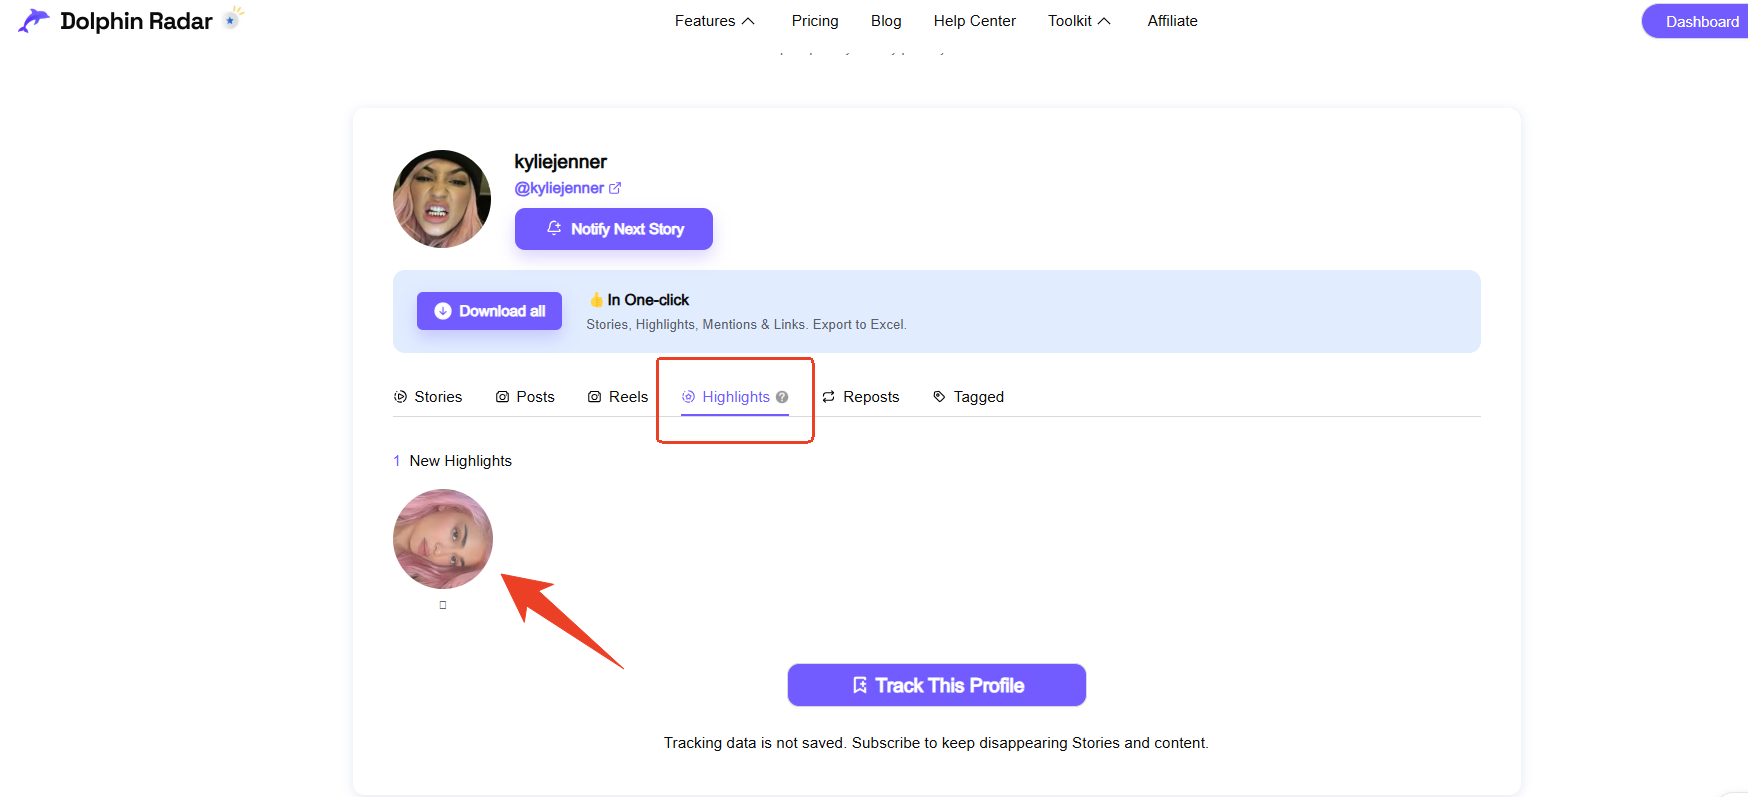Switch to the Reels tab
The width and height of the screenshot is (1748, 797).
pos(618,397)
